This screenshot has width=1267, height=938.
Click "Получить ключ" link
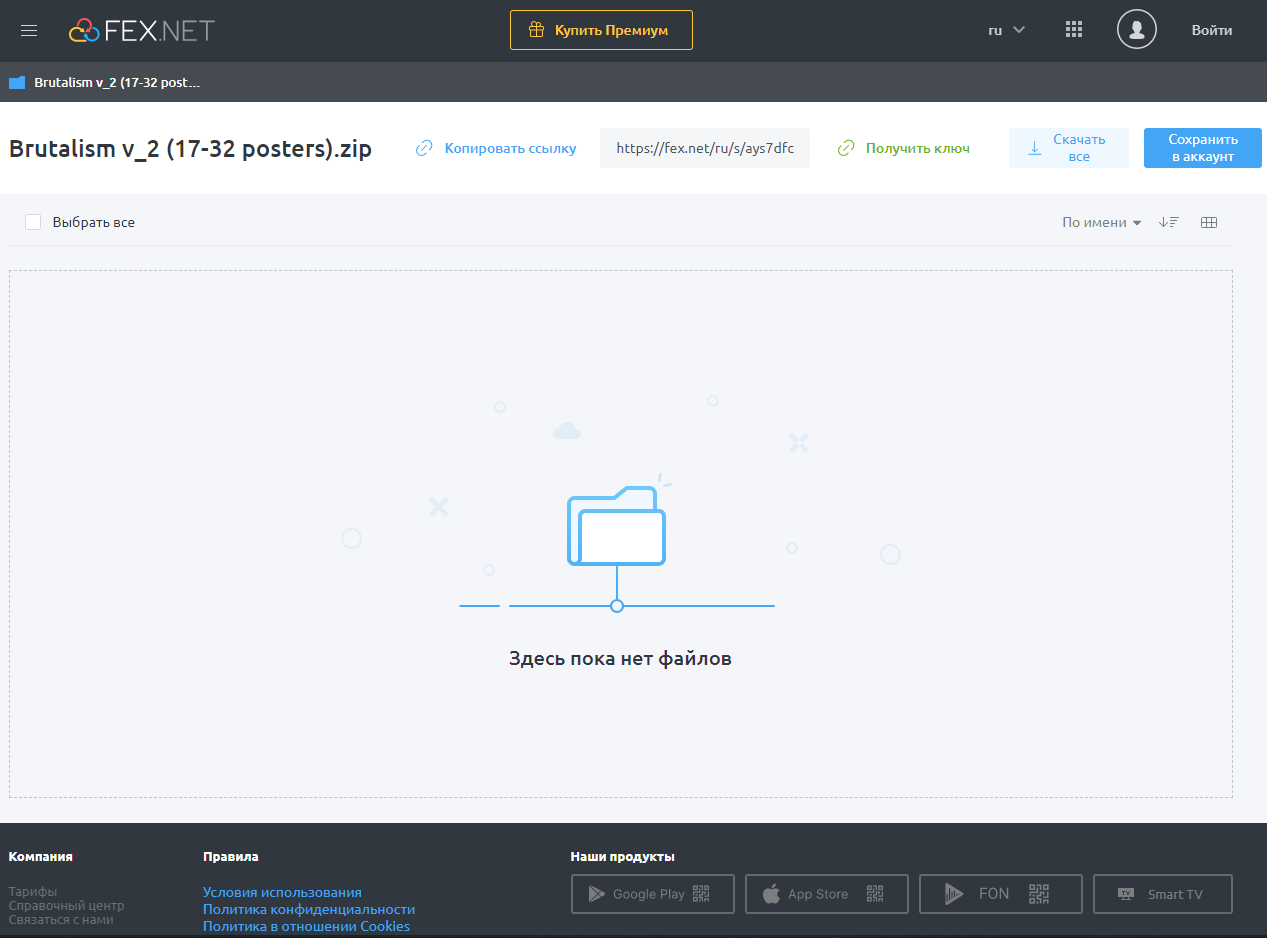(x=904, y=148)
